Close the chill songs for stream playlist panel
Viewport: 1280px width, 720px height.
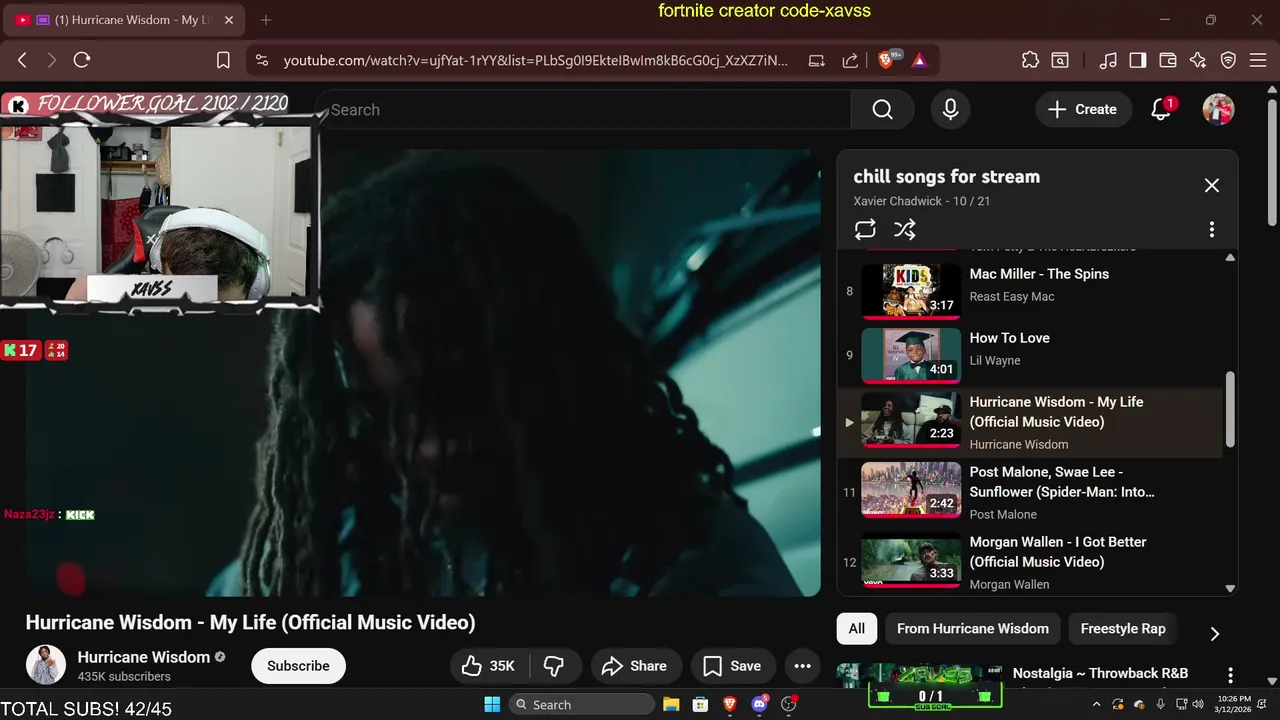pyautogui.click(x=1212, y=185)
